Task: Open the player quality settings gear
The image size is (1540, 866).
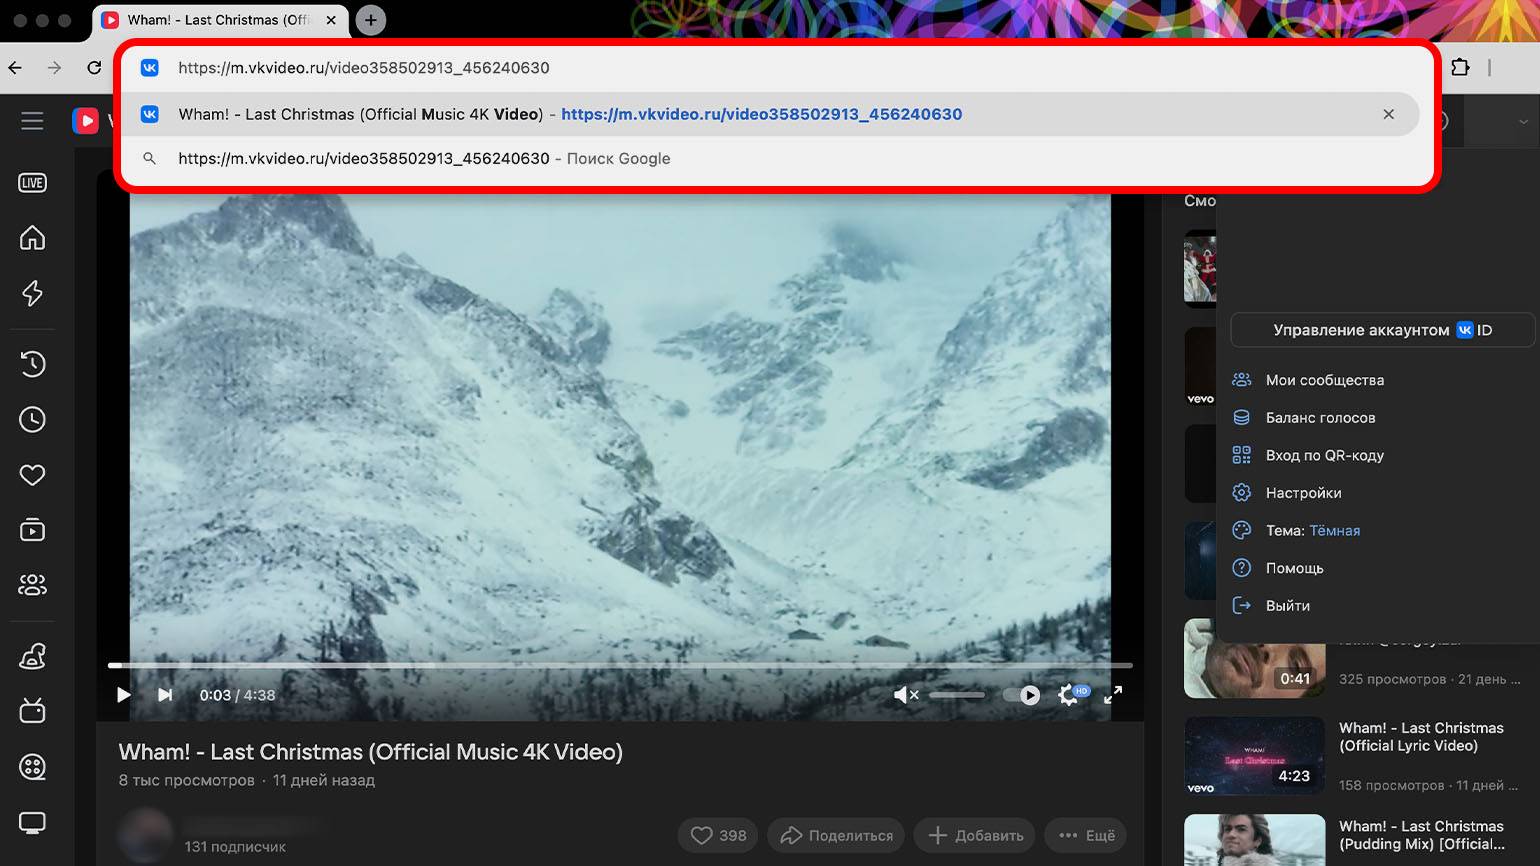Action: pyautogui.click(x=1069, y=695)
